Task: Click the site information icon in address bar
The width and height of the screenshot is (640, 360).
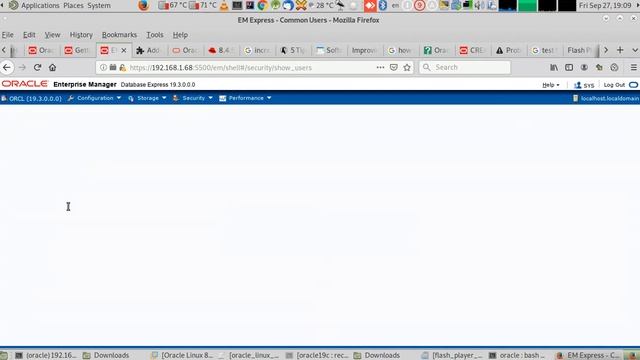Action: click(x=103, y=67)
